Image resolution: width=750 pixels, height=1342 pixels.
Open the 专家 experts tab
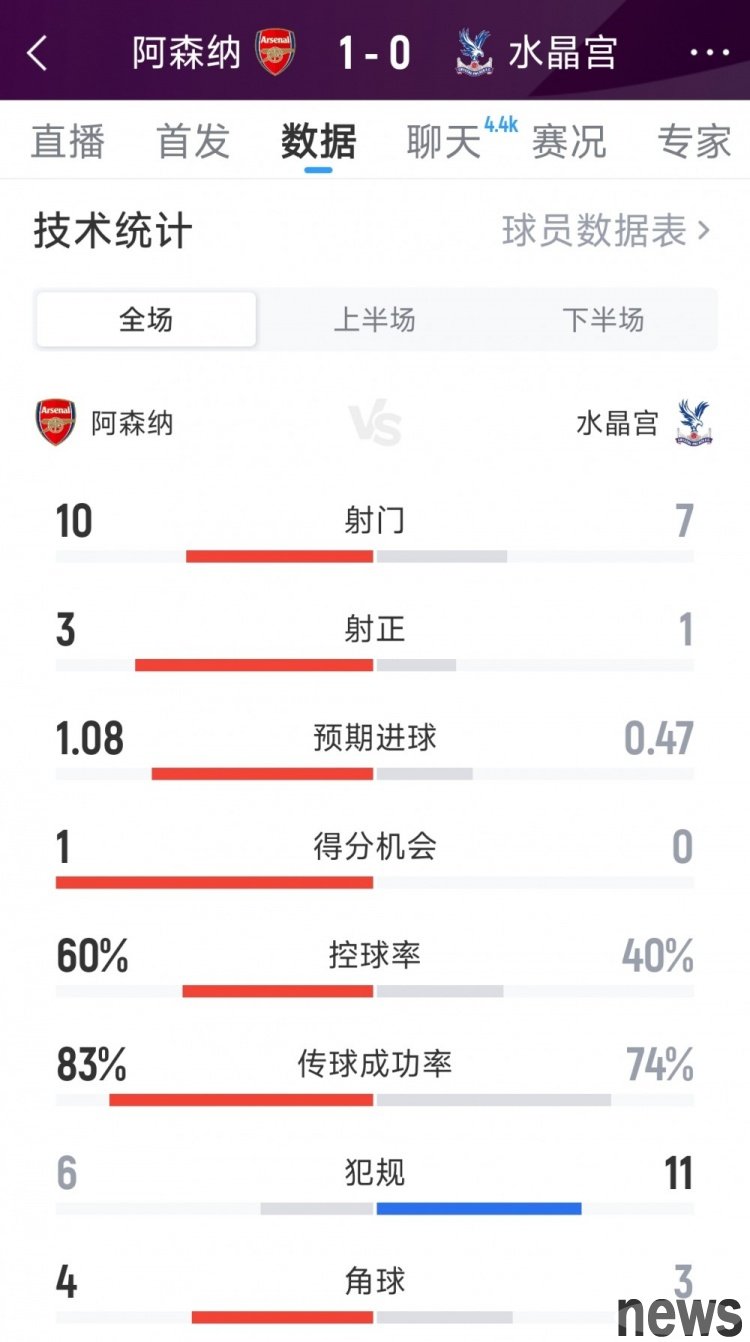pos(694,142)
